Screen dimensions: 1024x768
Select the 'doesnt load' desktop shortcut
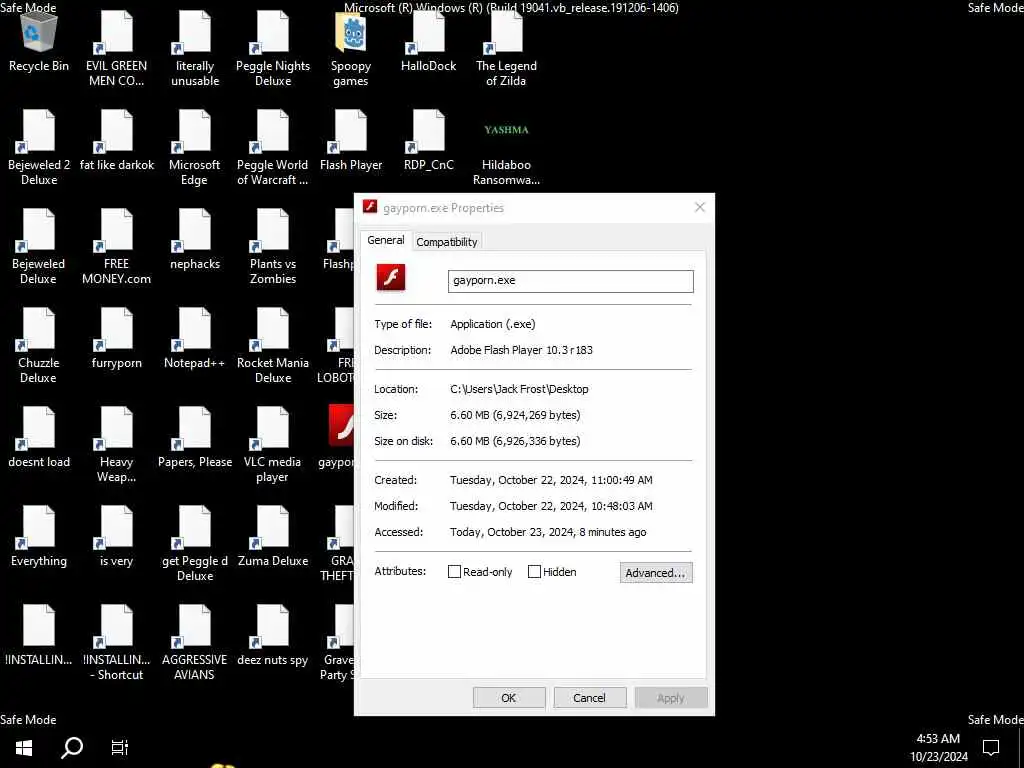pyautogui.click(x=39, y=439)
